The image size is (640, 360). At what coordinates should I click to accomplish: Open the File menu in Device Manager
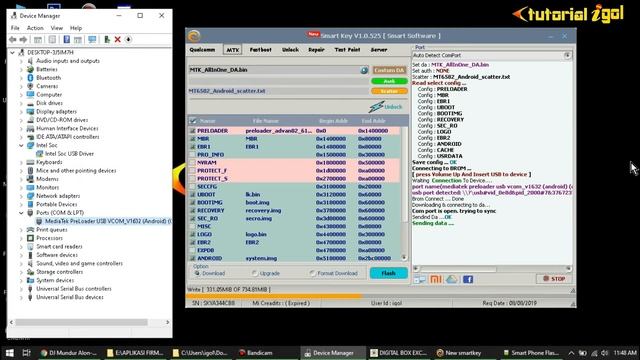[x=15, y=28]
